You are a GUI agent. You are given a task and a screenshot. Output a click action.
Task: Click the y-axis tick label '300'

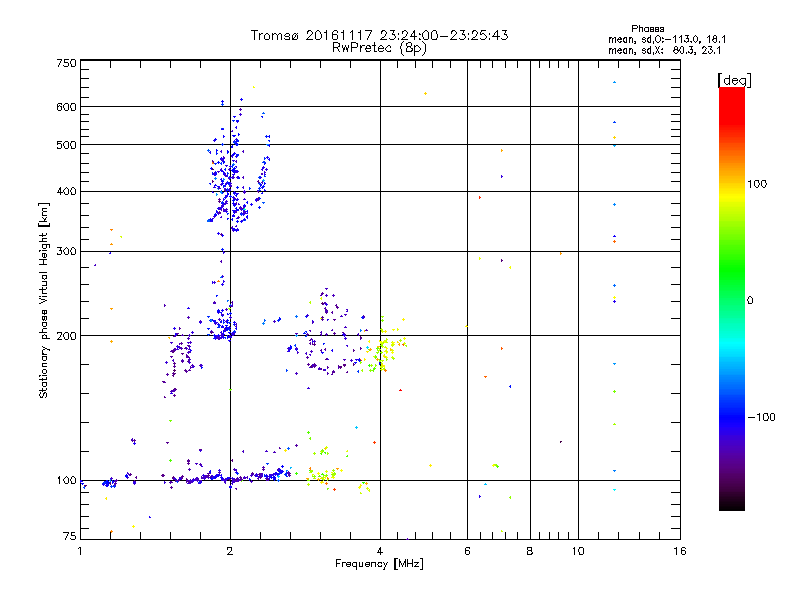pyautogui.click(x=66, y=252)
